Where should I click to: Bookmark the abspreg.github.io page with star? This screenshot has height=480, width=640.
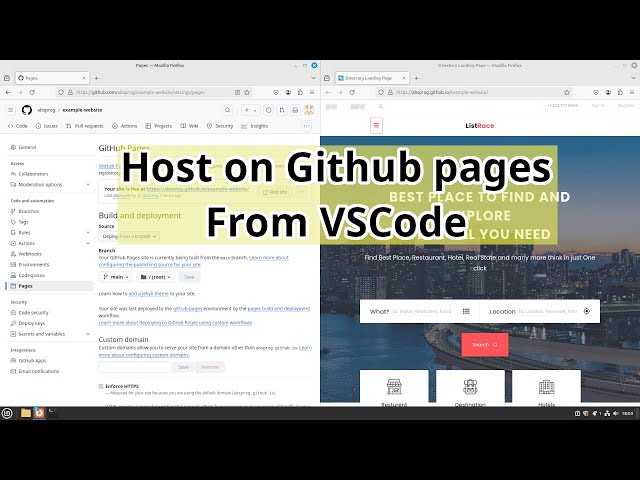(567, 93)
